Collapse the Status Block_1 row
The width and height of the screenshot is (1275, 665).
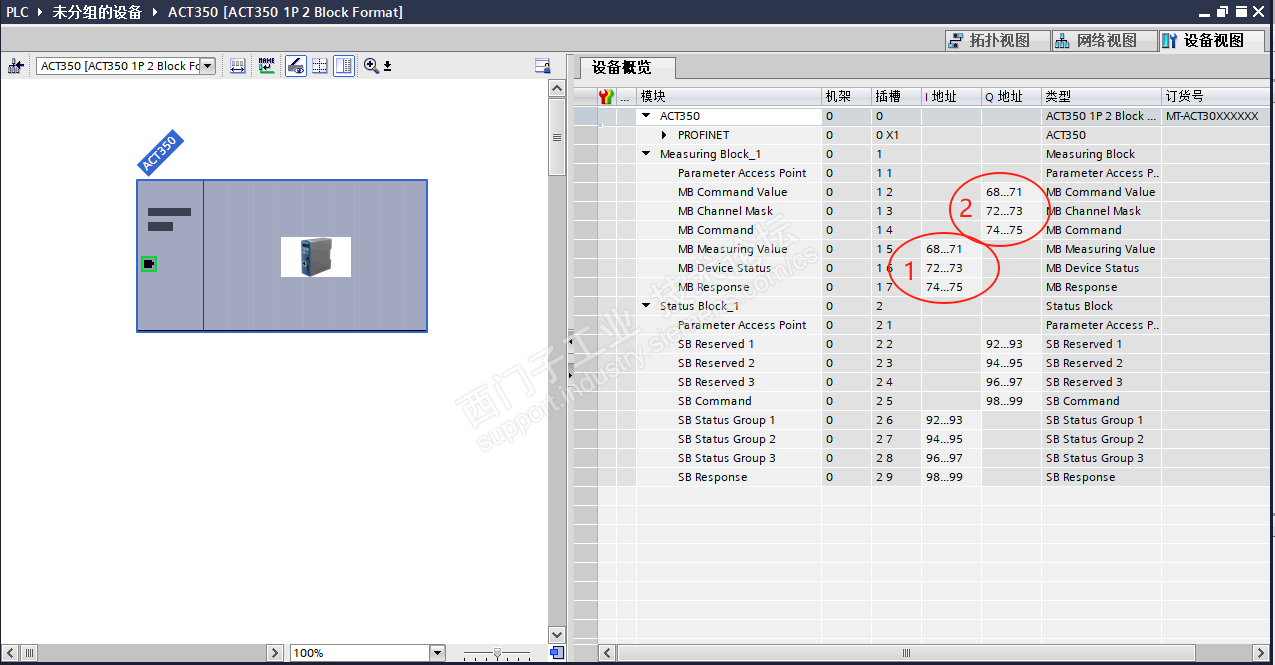646,306
